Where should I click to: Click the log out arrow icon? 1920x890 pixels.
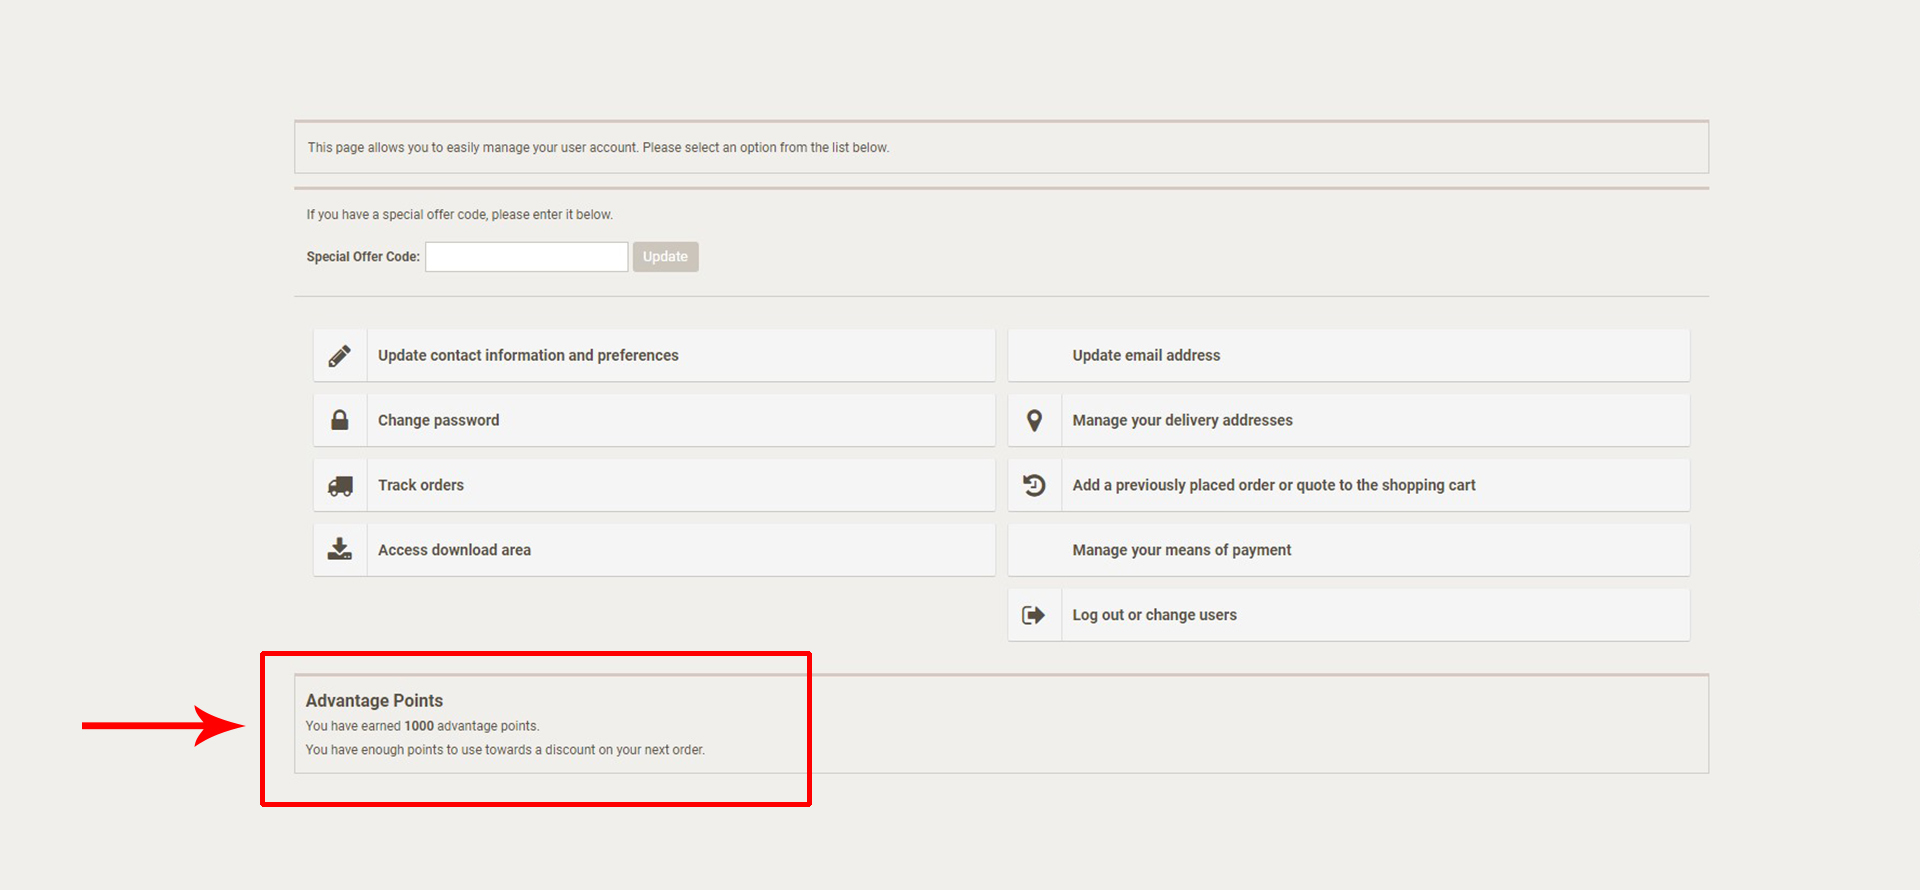pos(1034,615)
